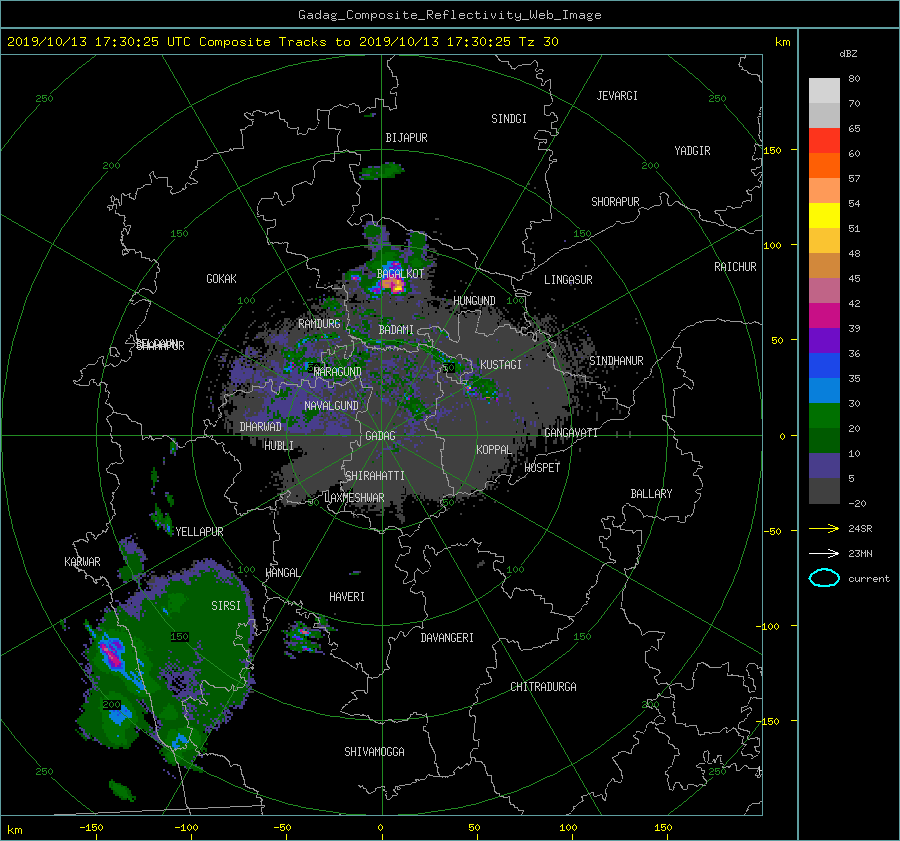Select the magenta 39 dBZ color swatch
Image resolution: width=900 pixels, height=841 pixels.
click(824, 316)
